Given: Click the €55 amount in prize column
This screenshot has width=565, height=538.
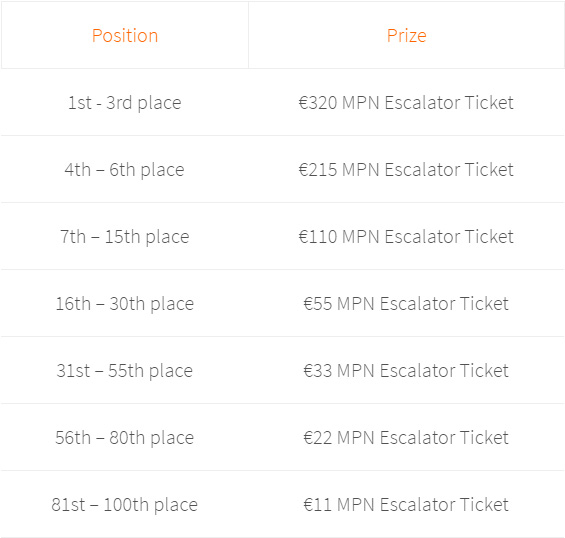Looking at the screenshot, I should click(x=318, y=303).
